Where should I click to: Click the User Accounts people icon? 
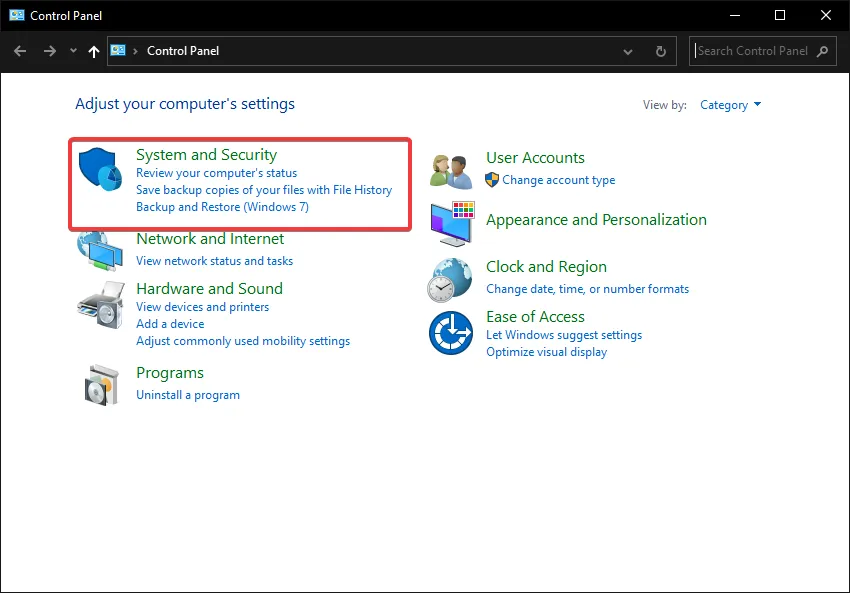[450, 170]
